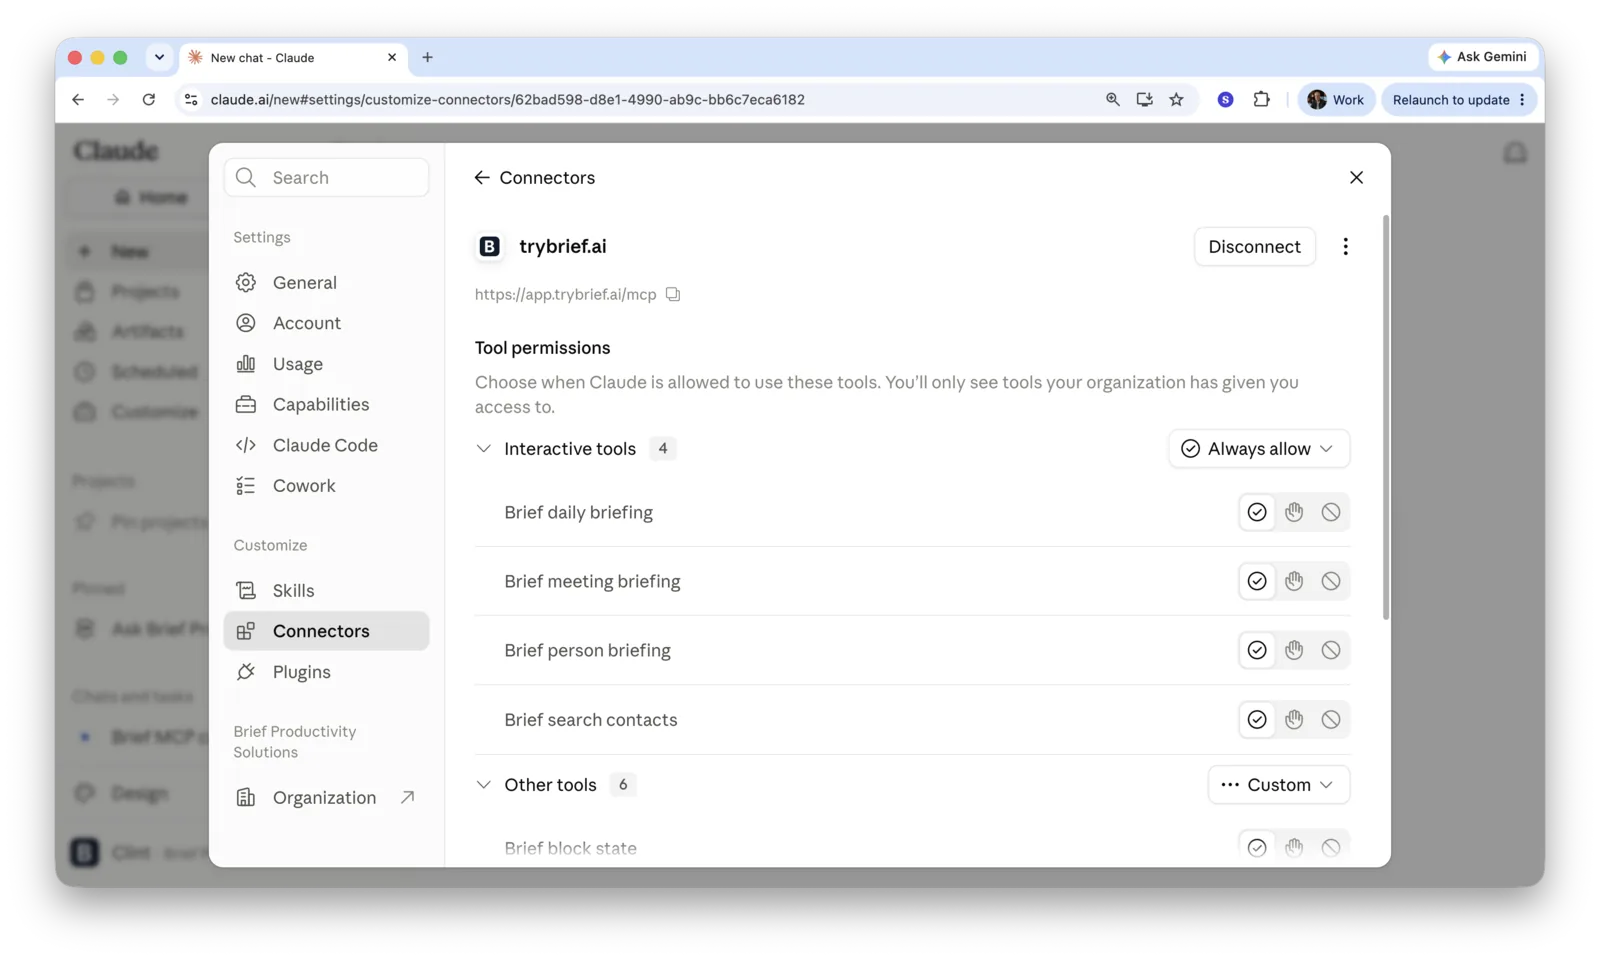Set Brief search contacts to always allow
Viewport: 1600px width, 960px height.
(1257, 720)
